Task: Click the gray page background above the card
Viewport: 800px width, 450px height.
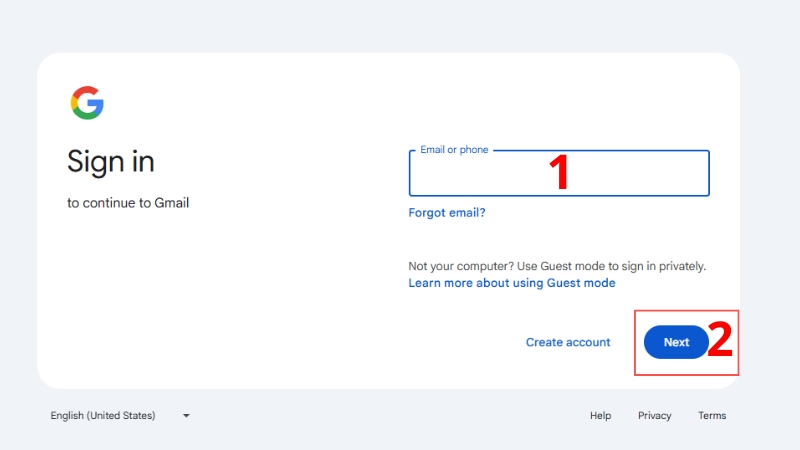Action: click(400, 25)
